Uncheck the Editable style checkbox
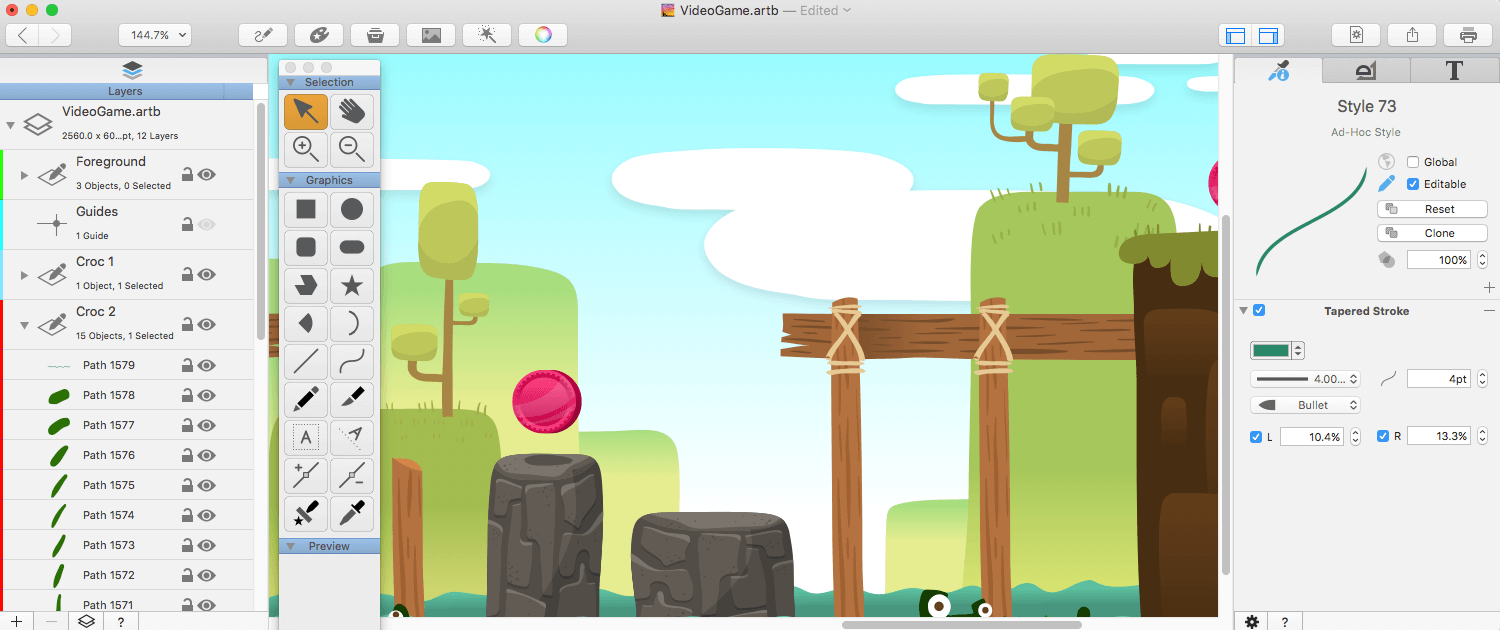 click(1413, 184)
